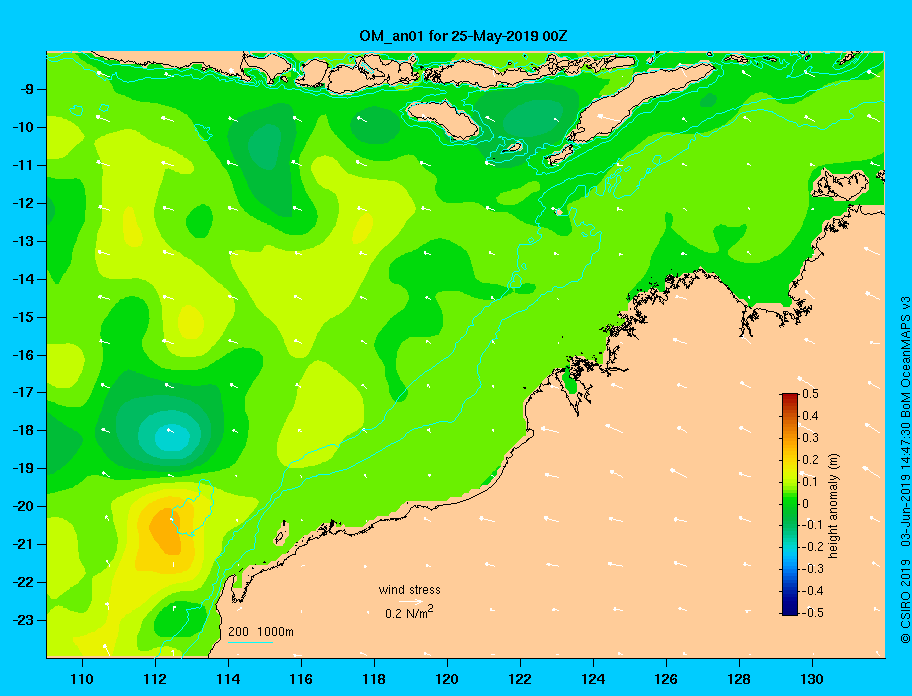Click the '-22' latitude axis label
Viewport: 912px width, 696px height.
tap(23, 582)
